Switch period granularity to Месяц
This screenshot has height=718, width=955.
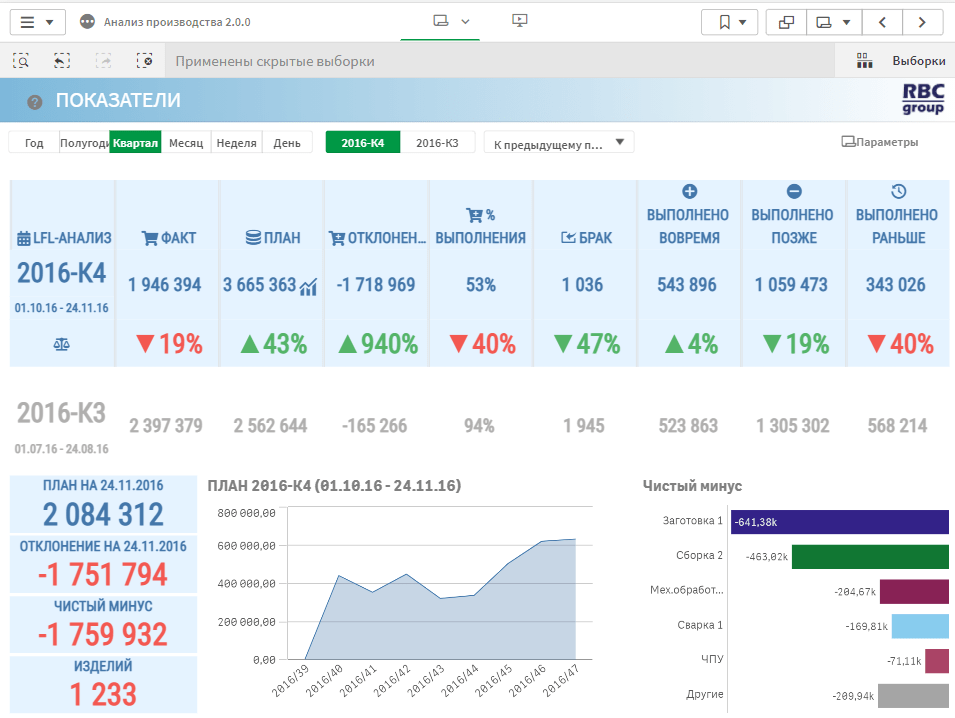(x=186, y=143)
